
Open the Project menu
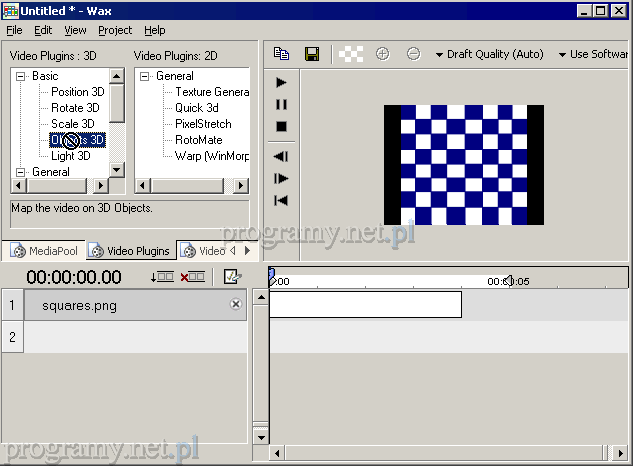tap(115, 31)
